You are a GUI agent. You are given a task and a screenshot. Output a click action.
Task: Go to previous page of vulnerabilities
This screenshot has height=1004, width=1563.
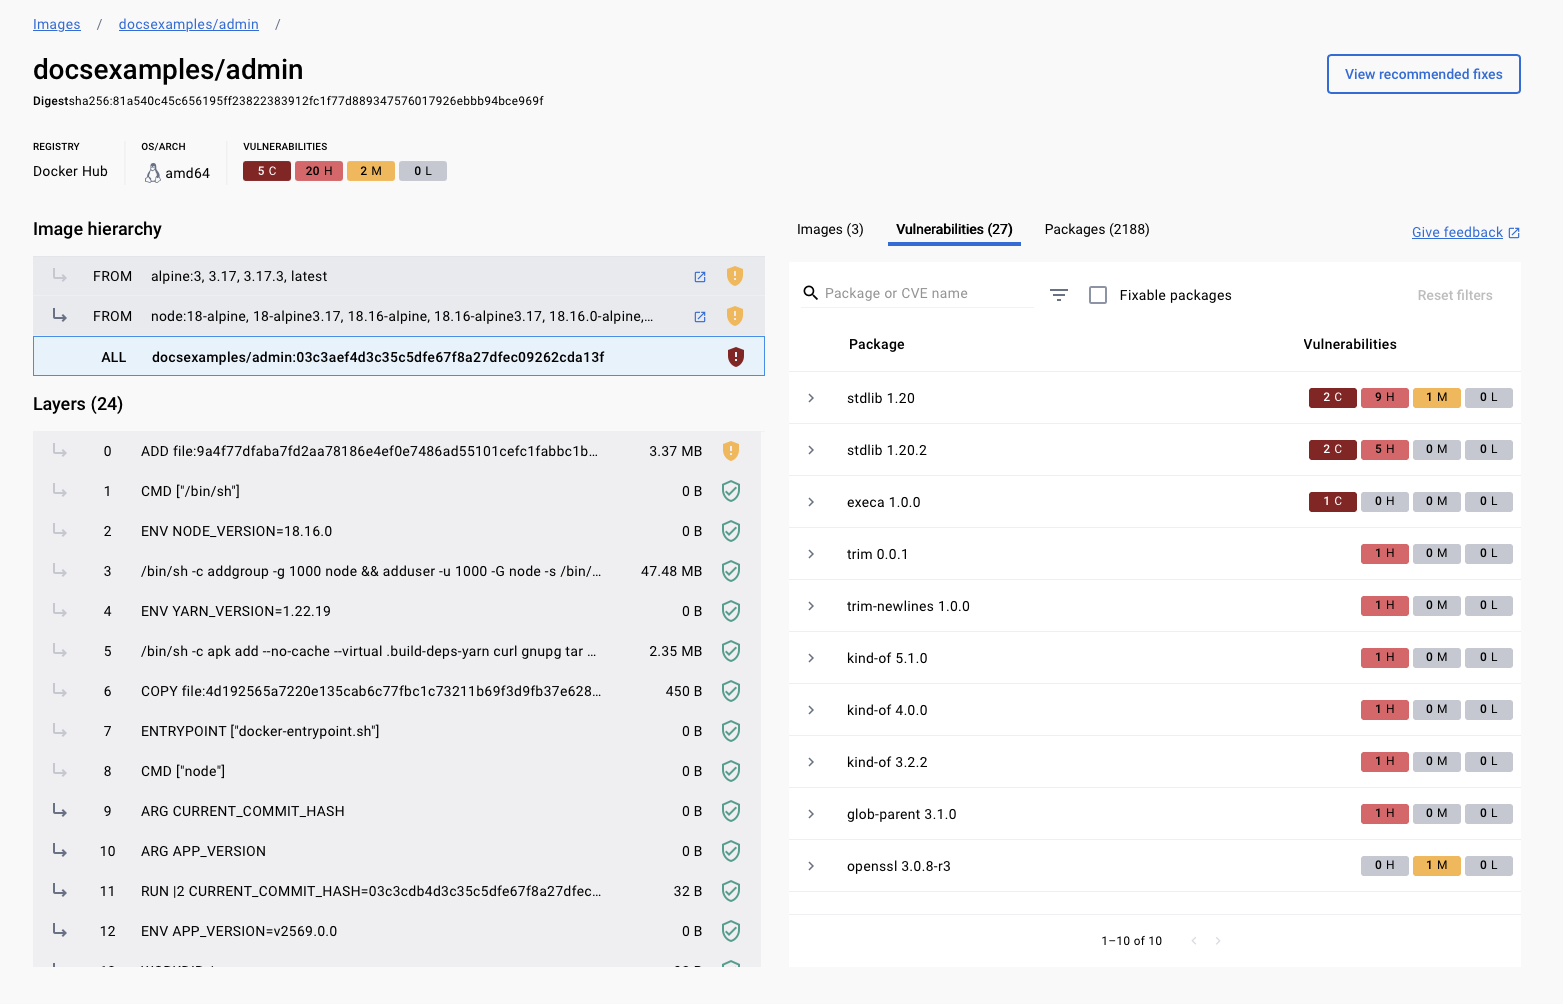point(1194,941)
